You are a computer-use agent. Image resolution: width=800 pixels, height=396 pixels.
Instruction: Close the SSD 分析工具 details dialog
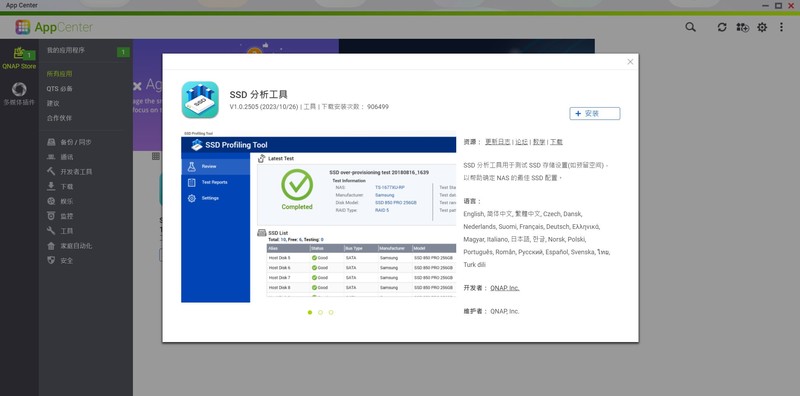coord(630,62)
